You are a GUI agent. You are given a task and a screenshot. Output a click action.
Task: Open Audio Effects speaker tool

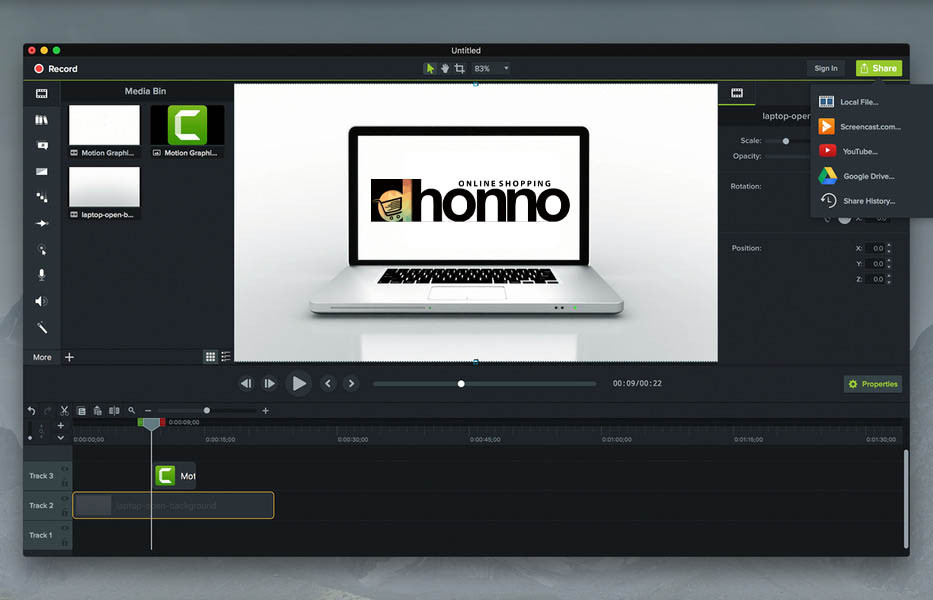[41, 301]
